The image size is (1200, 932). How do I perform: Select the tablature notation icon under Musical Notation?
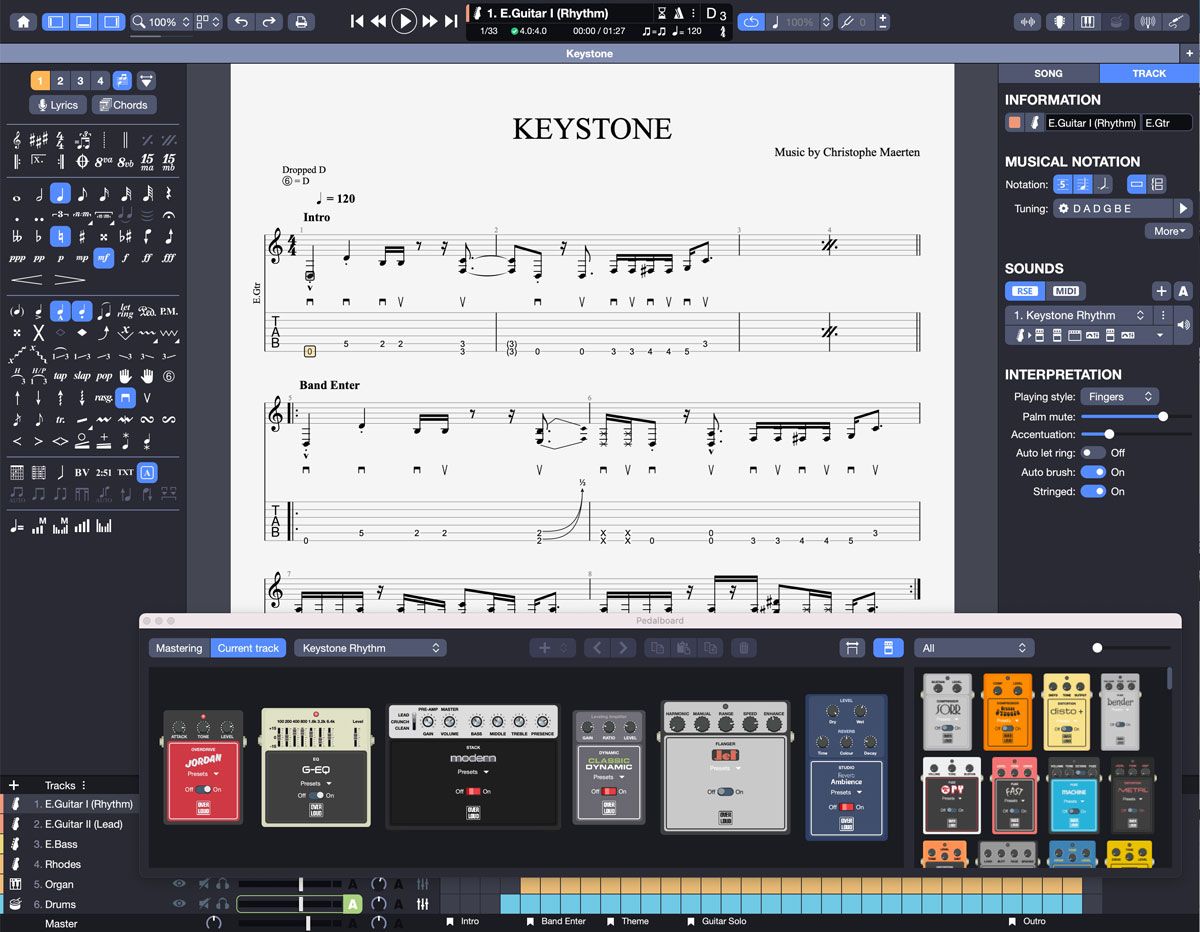pos(1062,186)
